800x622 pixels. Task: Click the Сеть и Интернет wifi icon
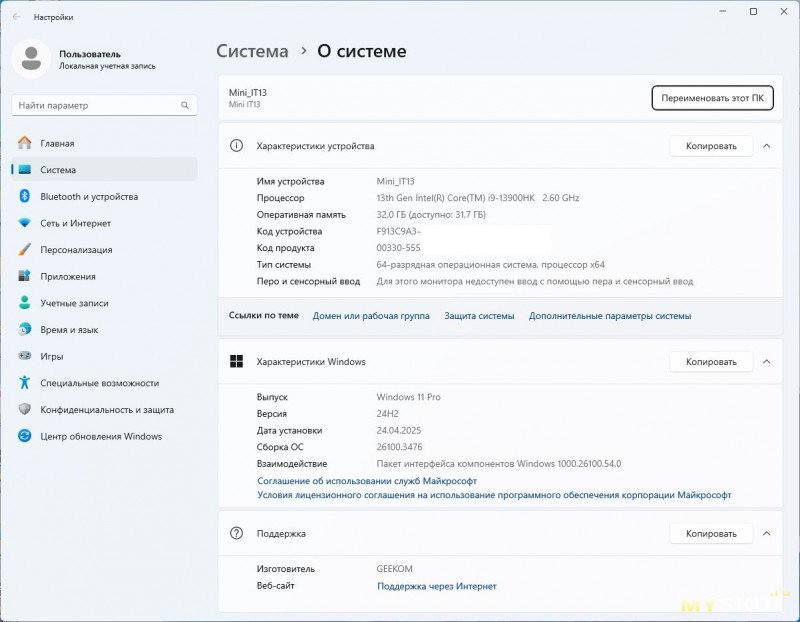(x=24, y=223)
